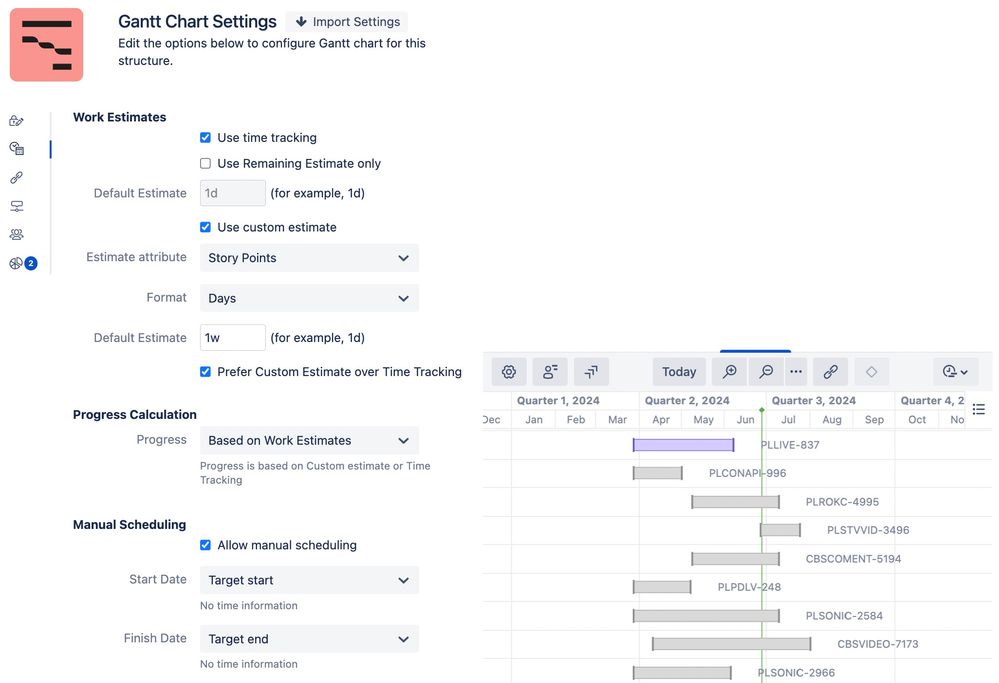The height and width of the screenshot is (683, 999).
Task: Zoom in on the Gantt timeline
Action: (x=729, y=371)
